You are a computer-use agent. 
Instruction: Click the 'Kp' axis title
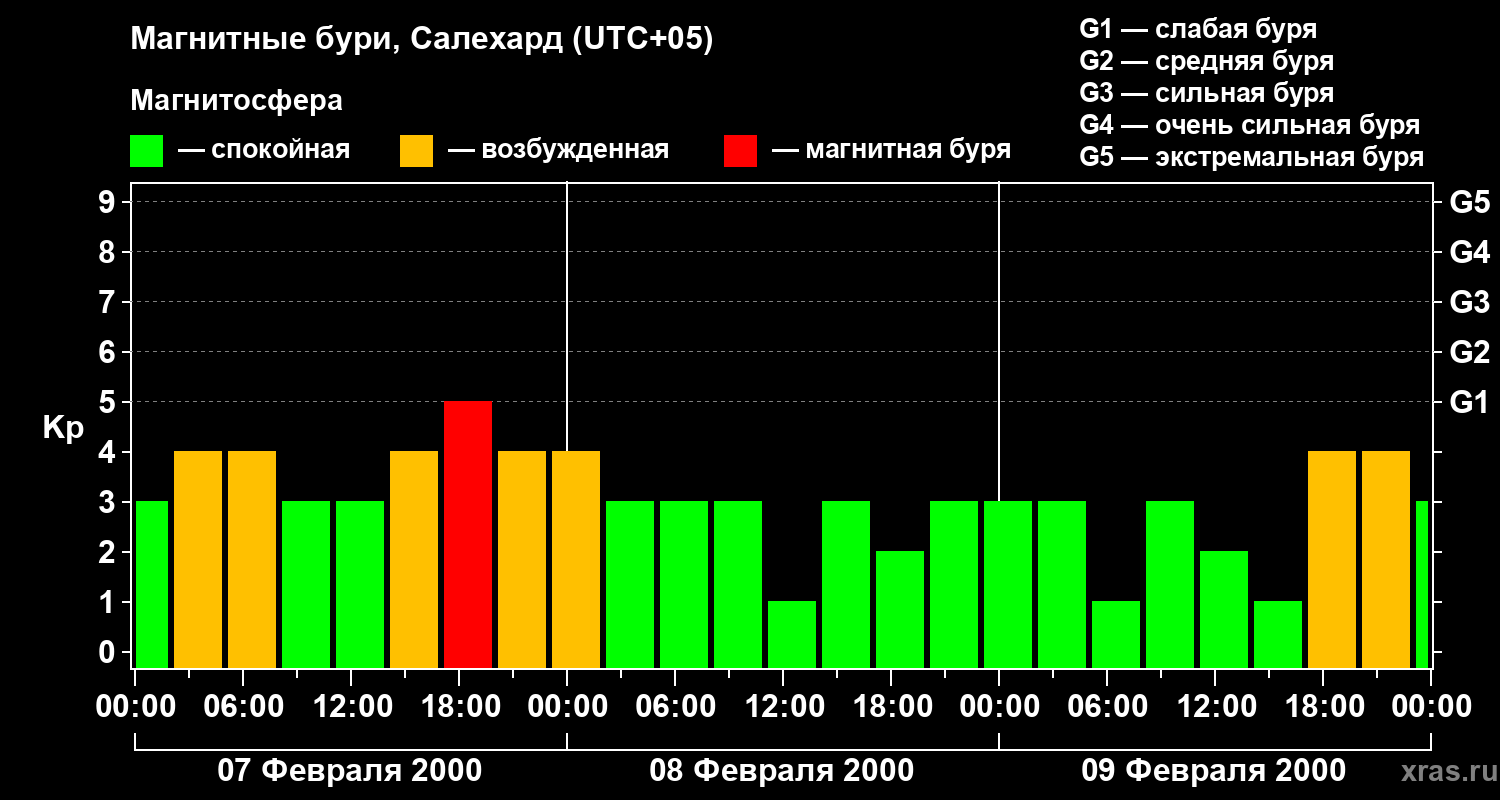63,428
